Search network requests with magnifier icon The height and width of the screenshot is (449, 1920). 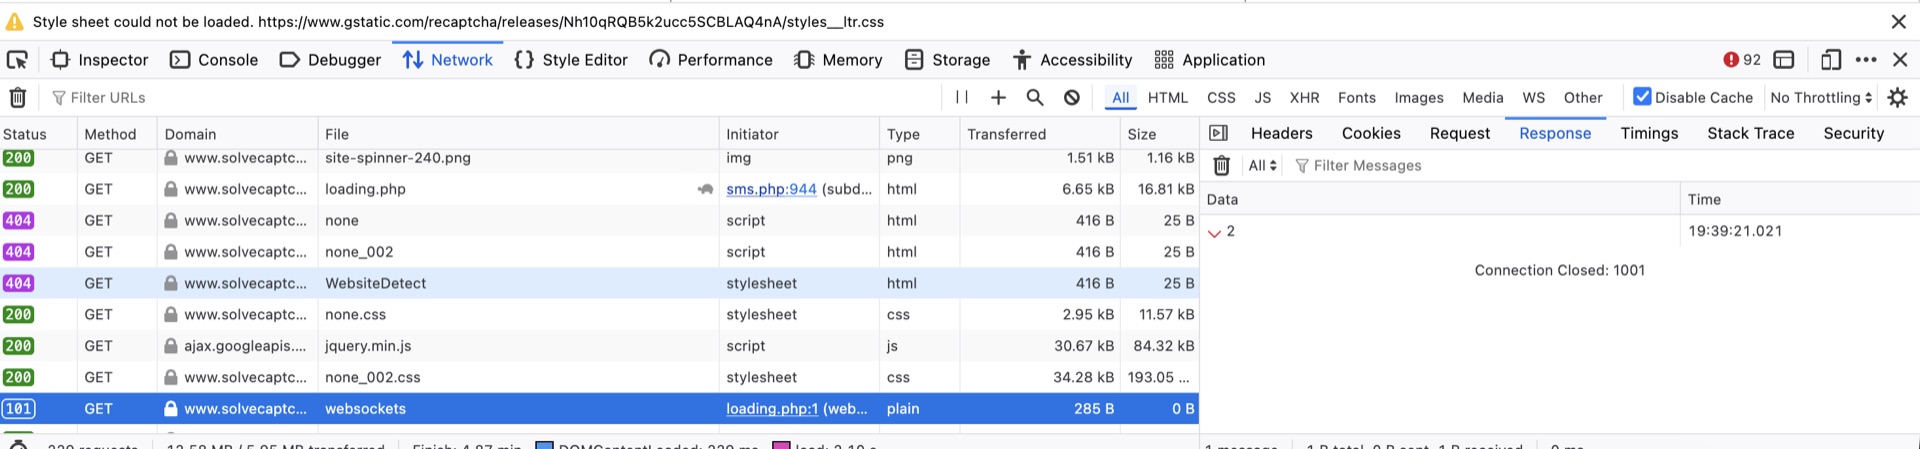(x=1035, y=97)
